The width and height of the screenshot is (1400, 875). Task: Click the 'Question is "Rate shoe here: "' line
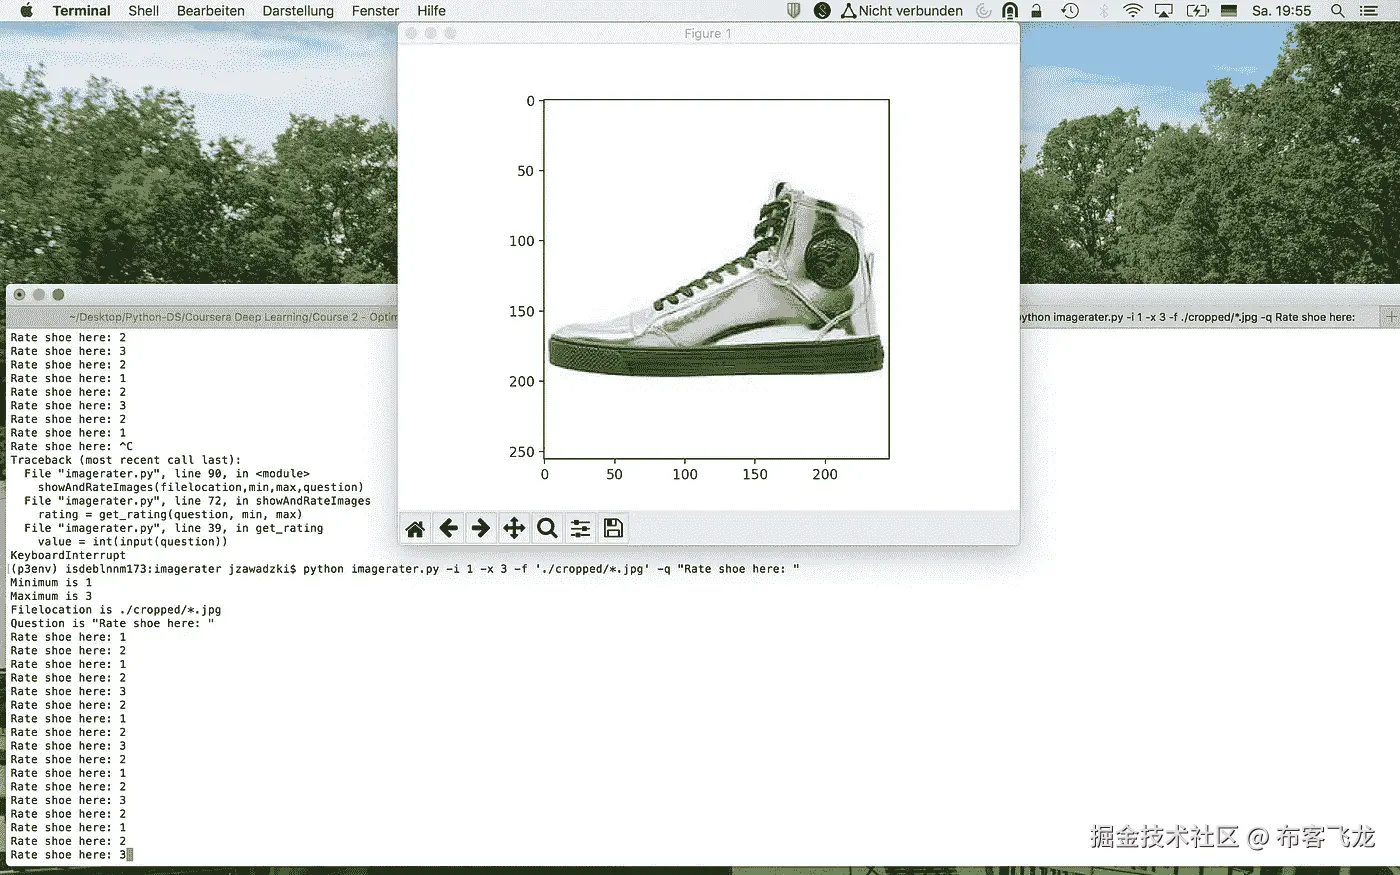point(112,623)
